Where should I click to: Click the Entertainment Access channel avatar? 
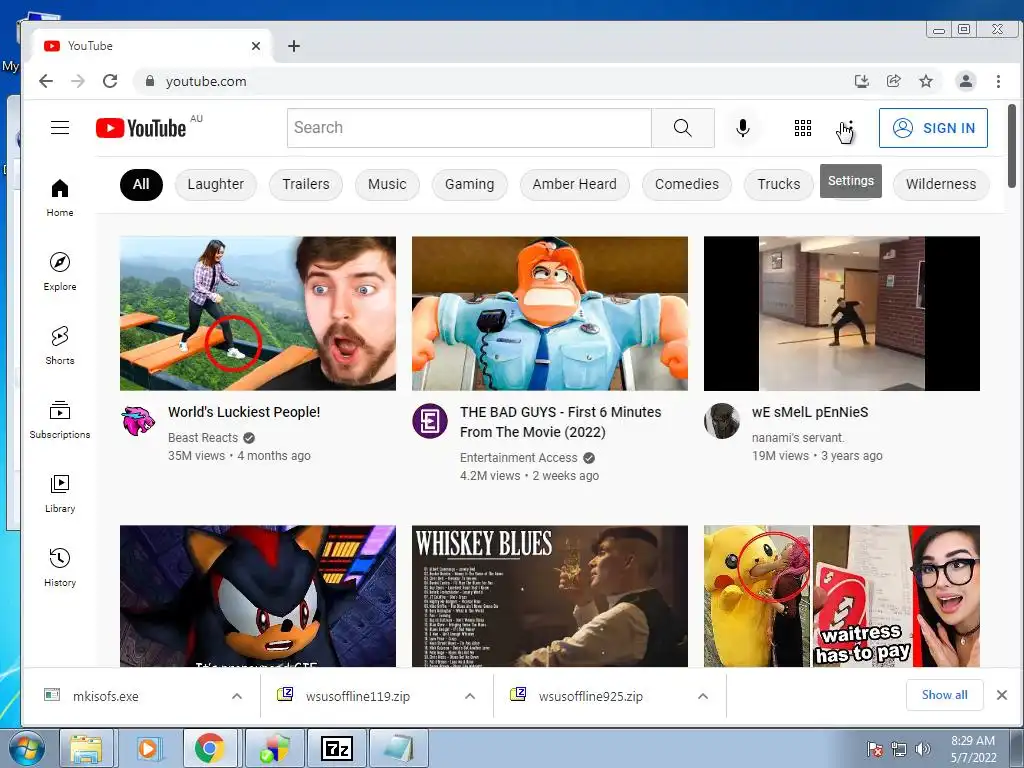tap(430, 421)
